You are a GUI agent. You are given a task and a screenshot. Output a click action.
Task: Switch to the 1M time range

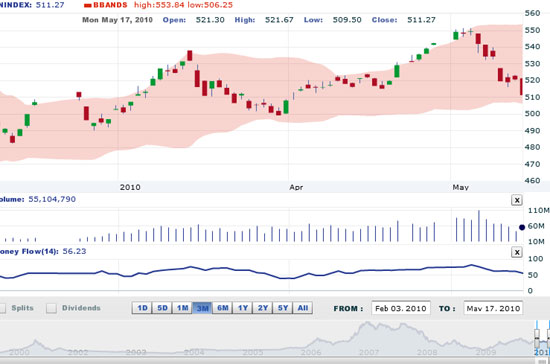coord(182,308)
